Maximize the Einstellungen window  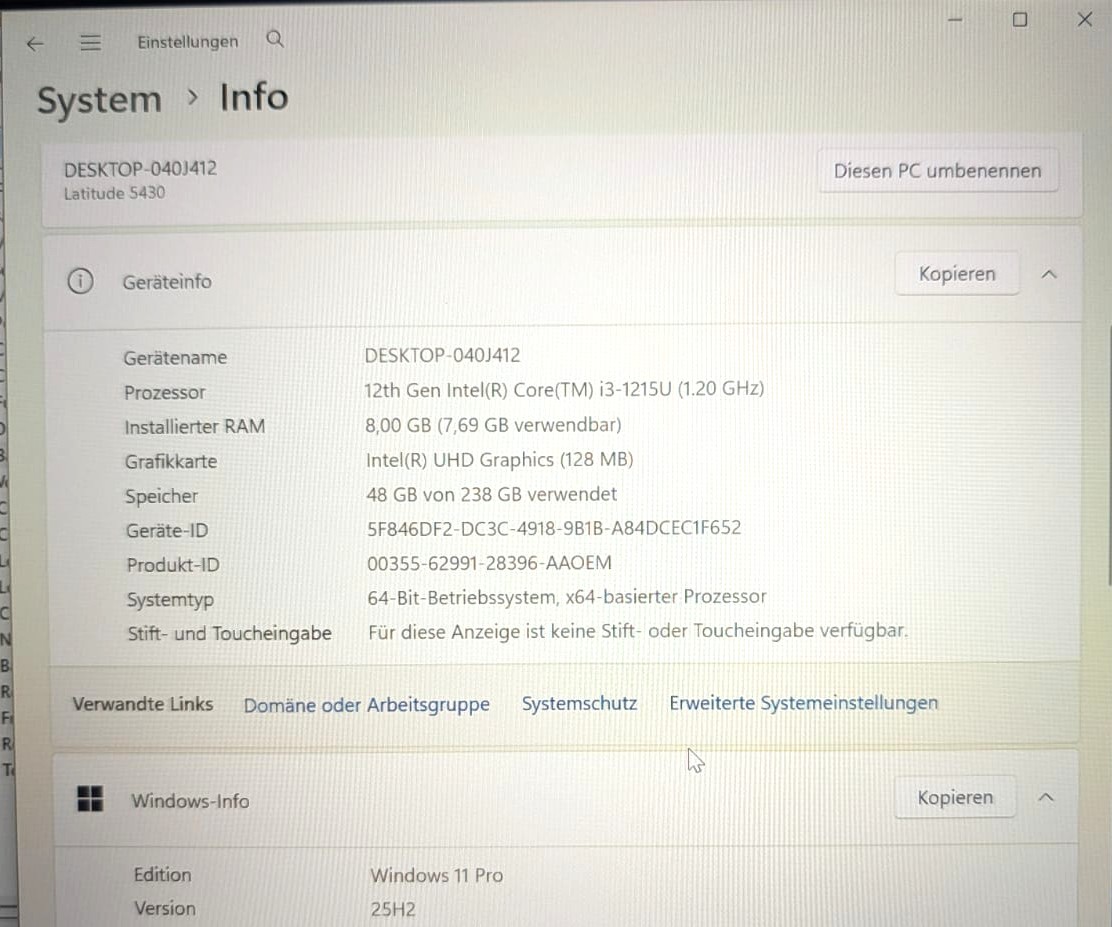tap(1020, 20)
